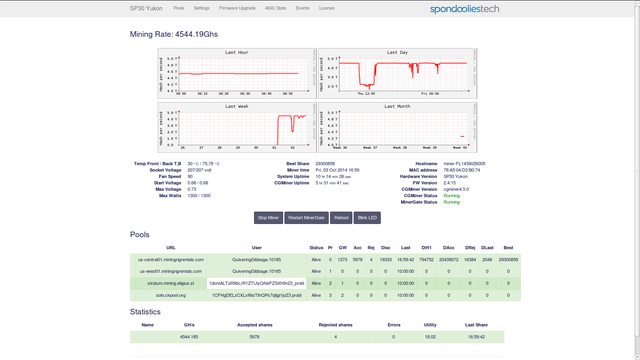640x360 pixels.
Task: Click the Restart MinerGate button
Action: [x=307, y=218]
